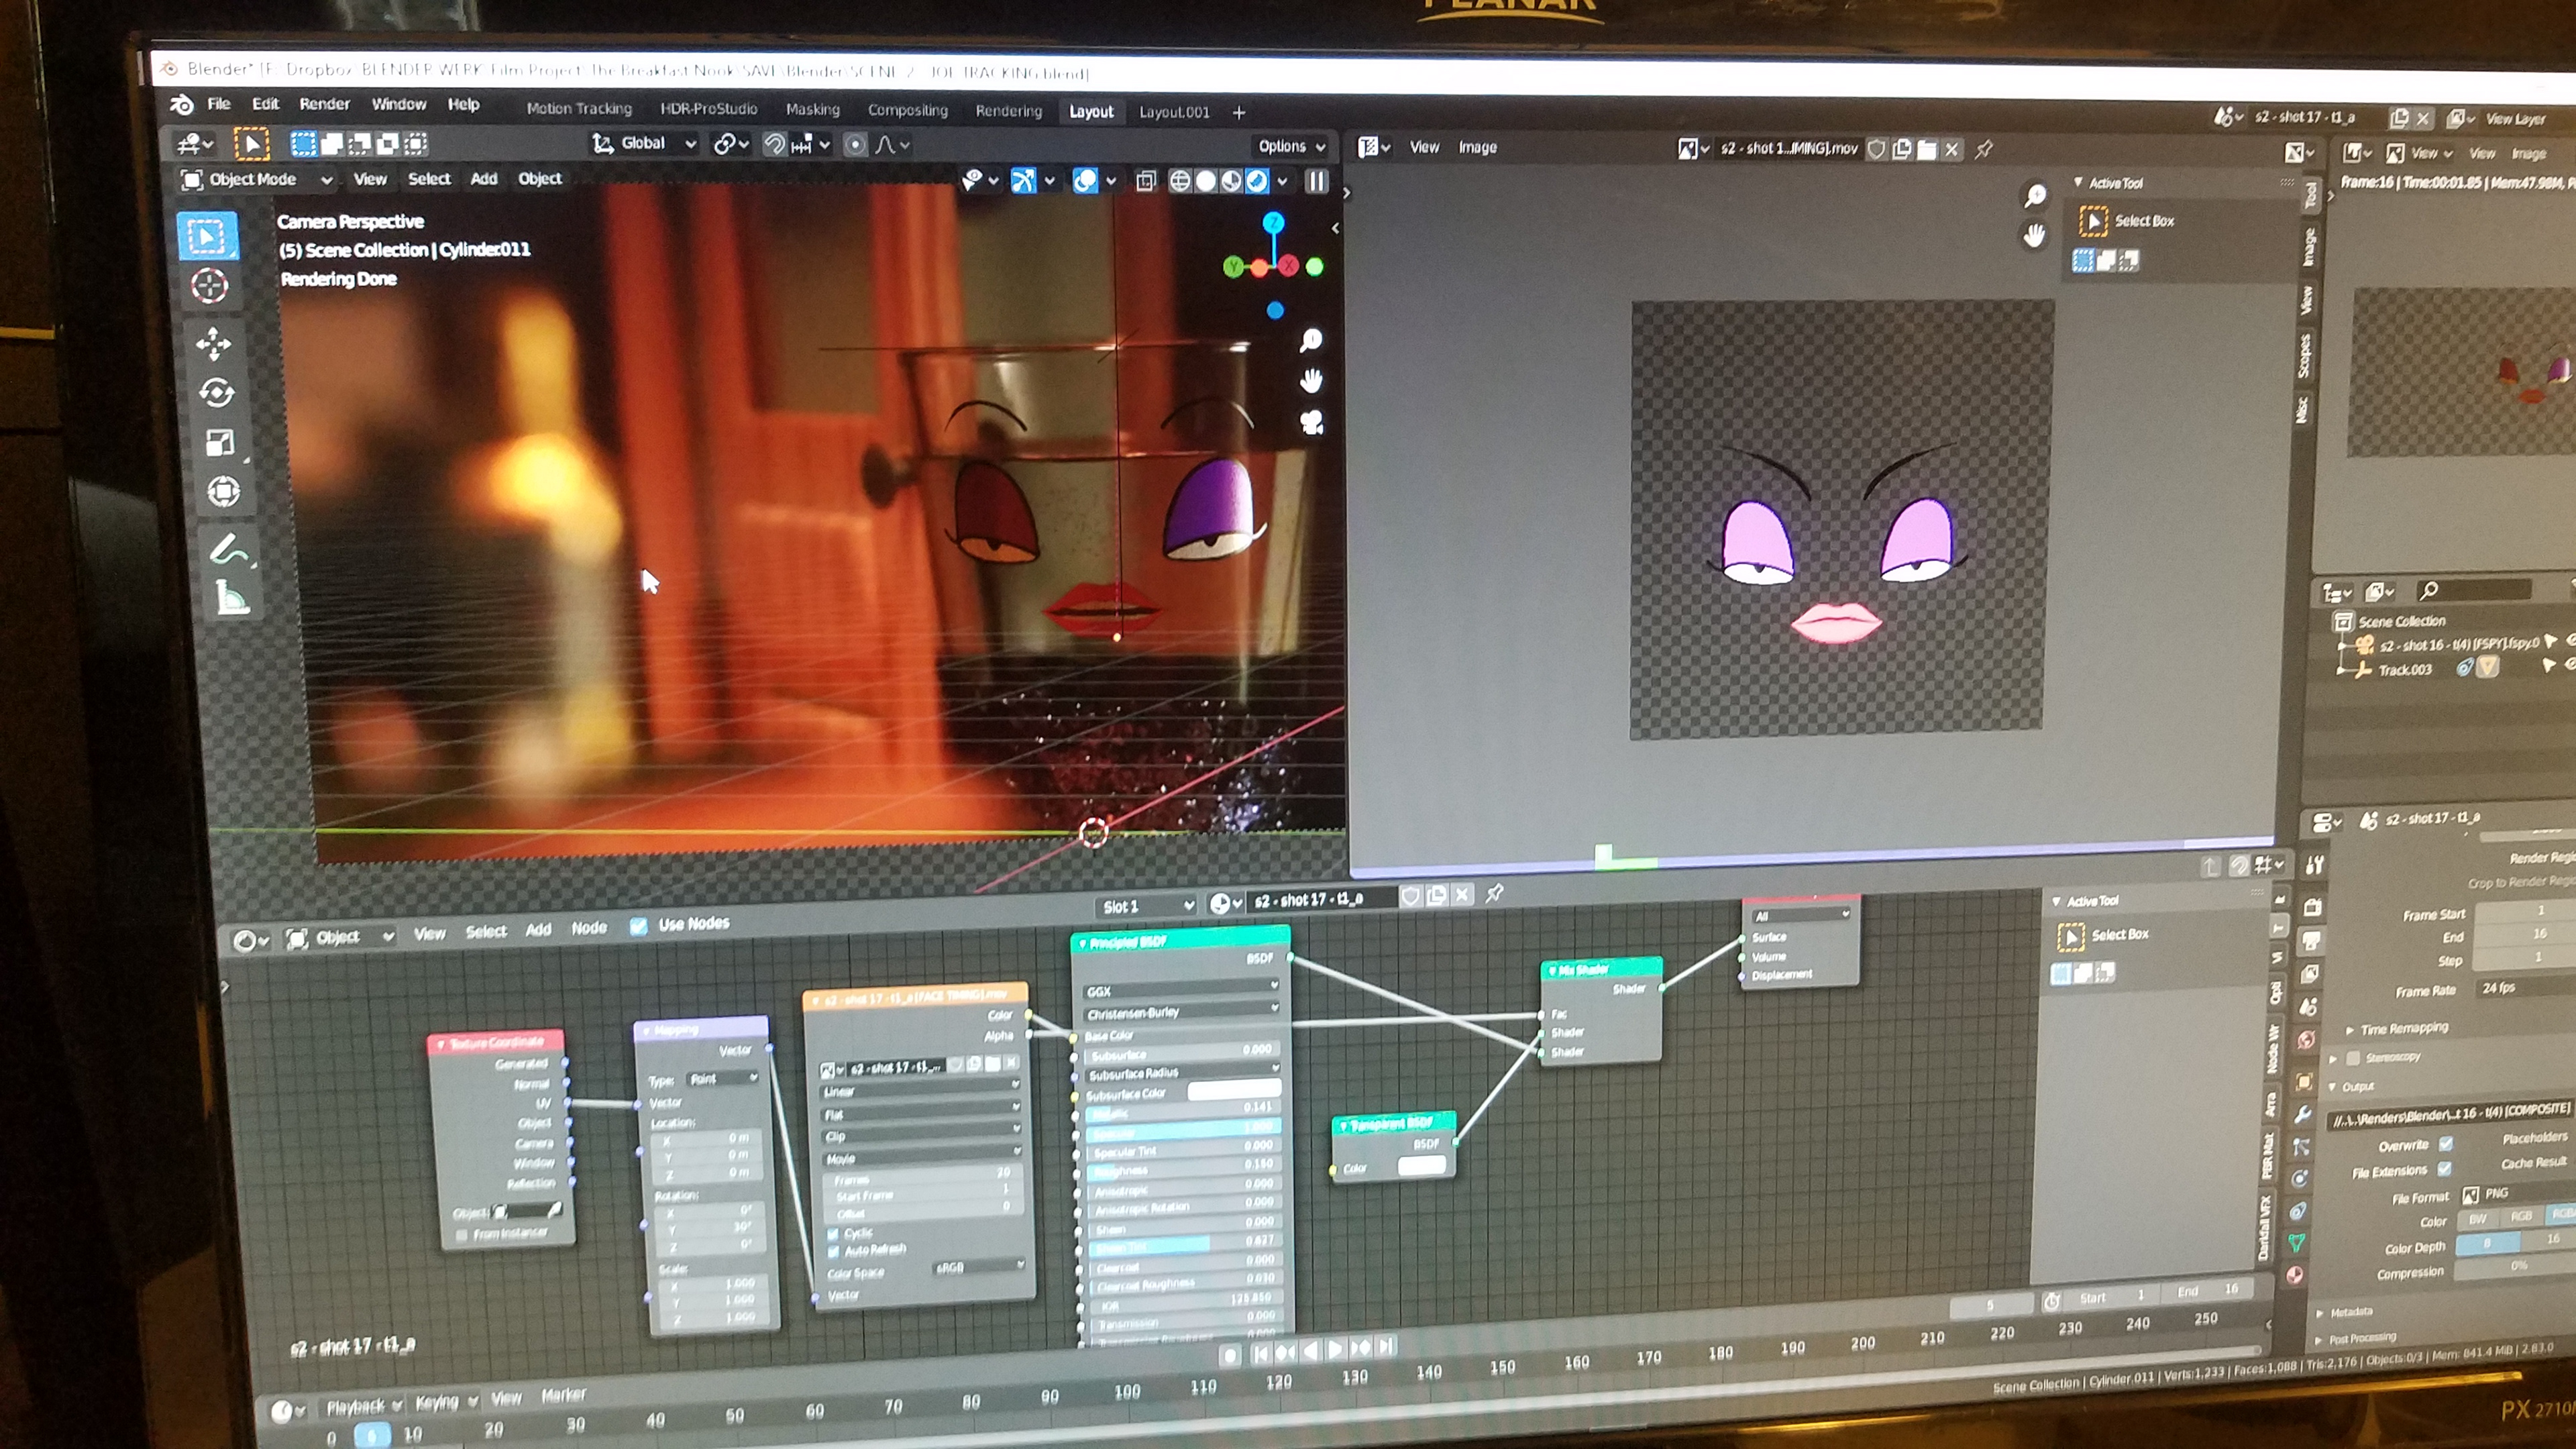
Task: Open the File menu
Action: (x=218, y=104)
